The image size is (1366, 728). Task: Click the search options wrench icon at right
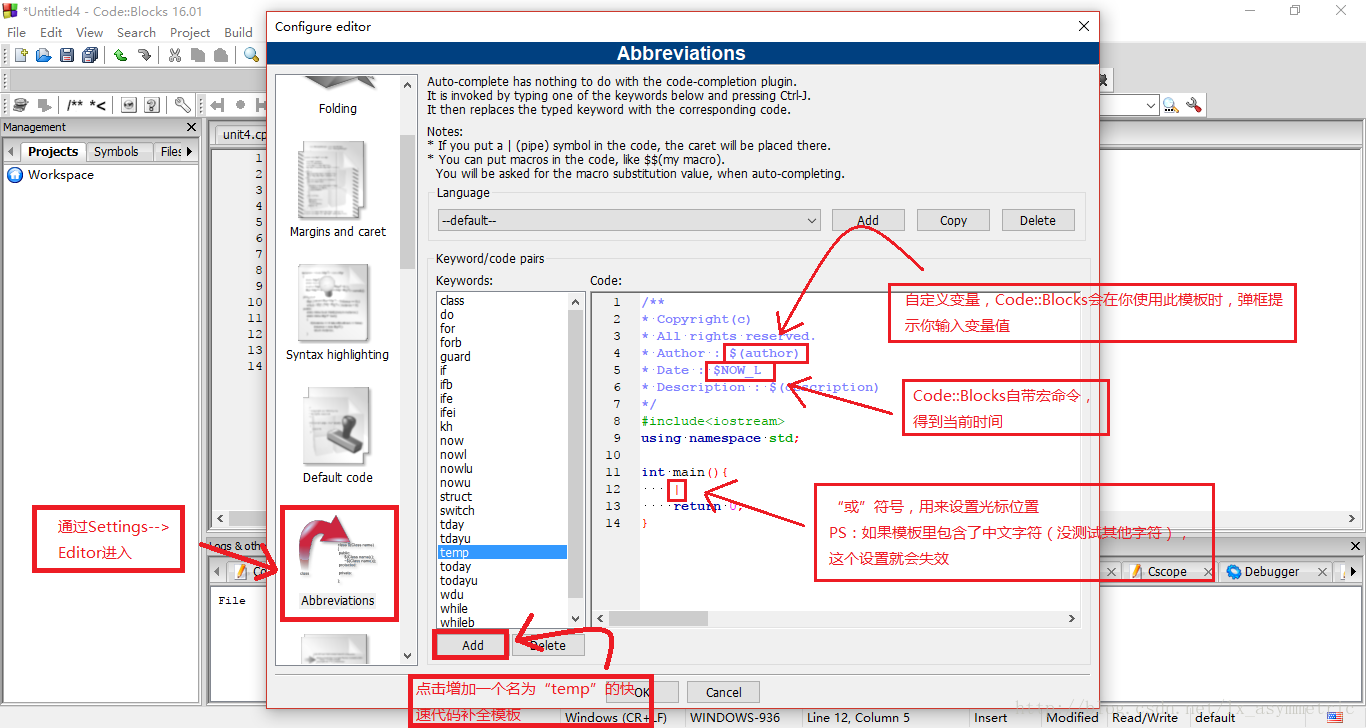pyautogui.click(x=1193, y=105)
